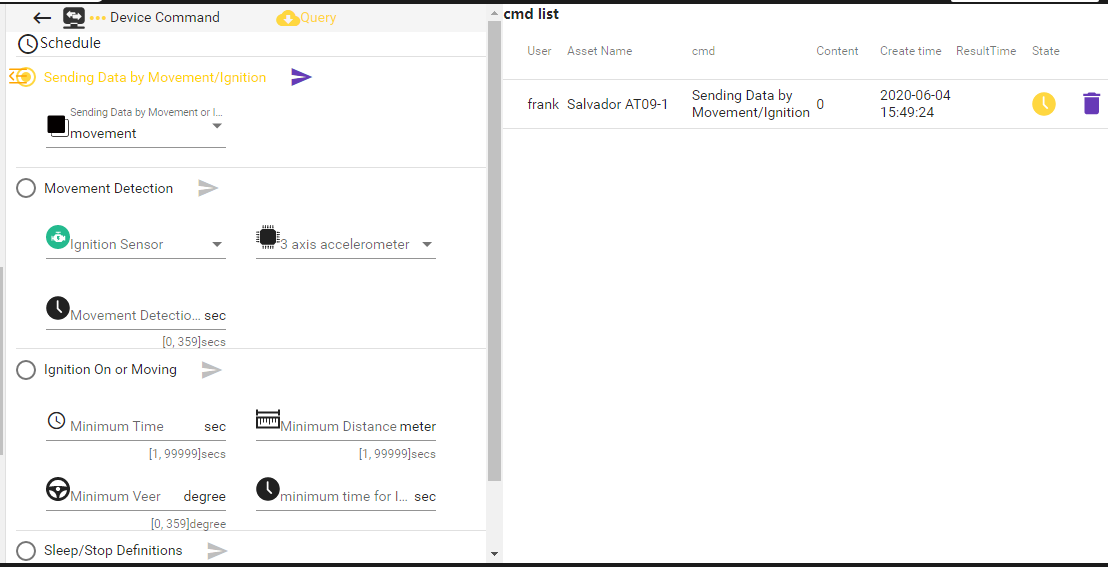Open the movement dropdown arrow

point(217,126)
